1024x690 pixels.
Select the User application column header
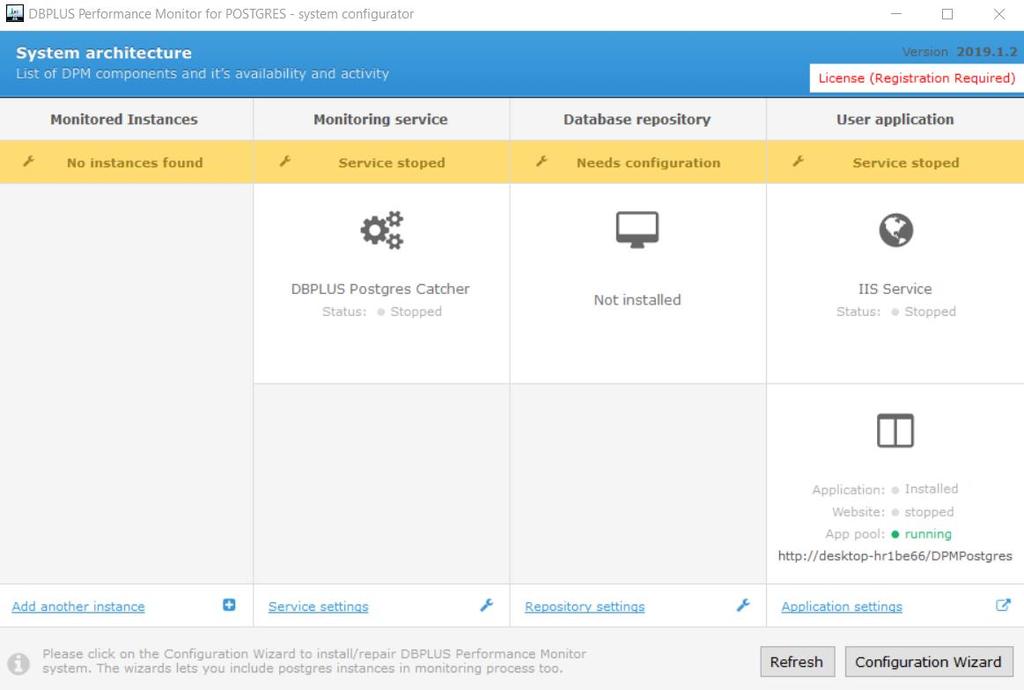(x=895, y=119)
